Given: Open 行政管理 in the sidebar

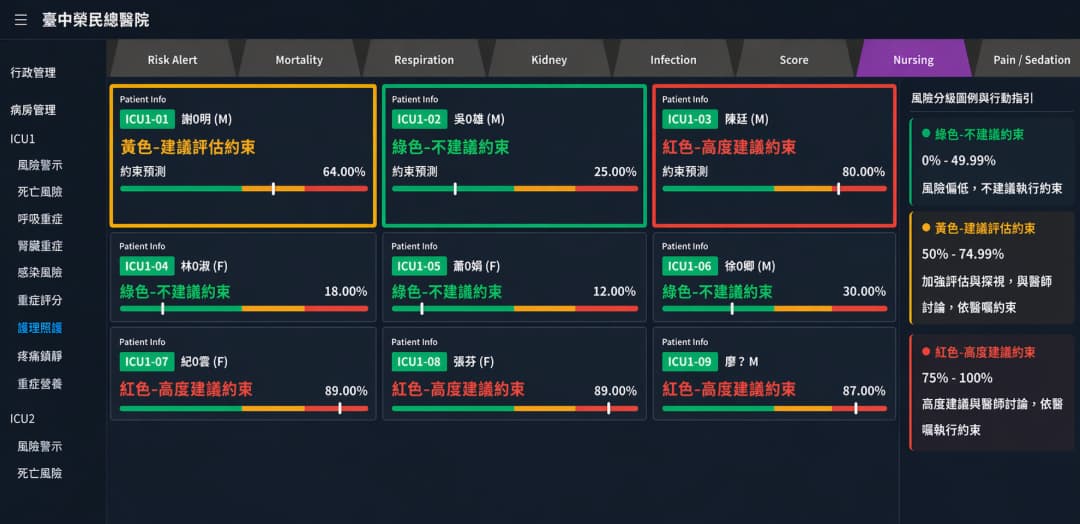Looking at the screenshot, I should coord(33,73).
